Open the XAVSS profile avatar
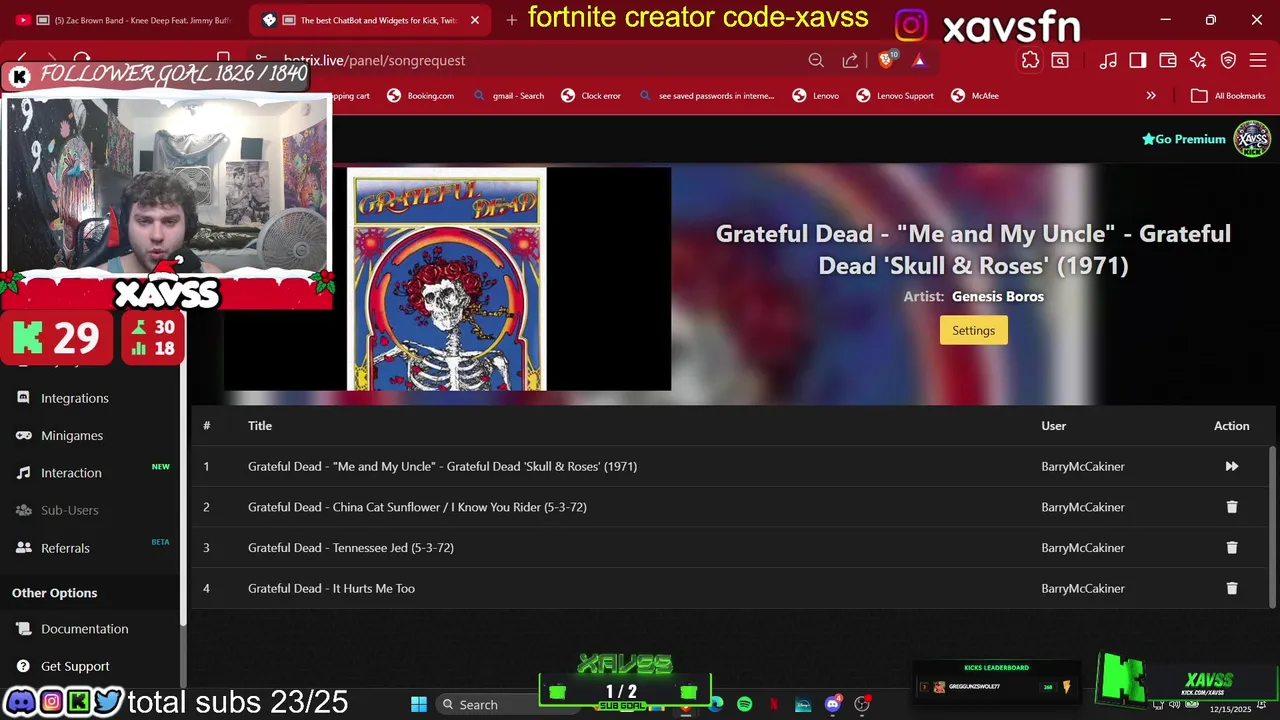Screen dimensions: 1280x720 pyautogui.click(x=1252, y=139)
